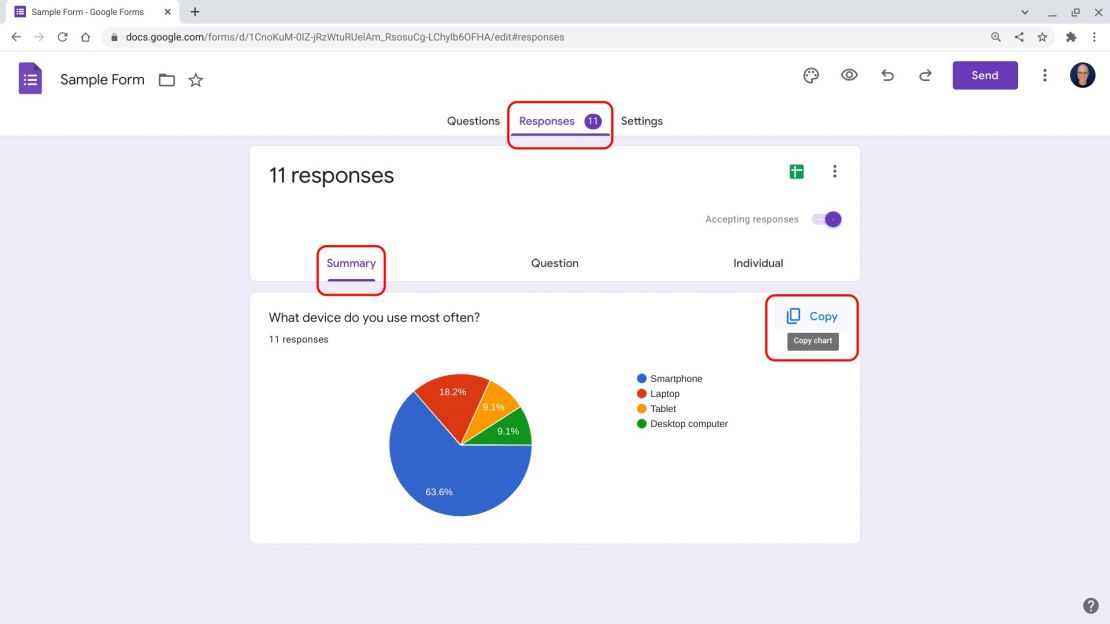Disable the Accepting responses toggle
The width and height of the screenshot is (1110, 624).
[829, 218]
